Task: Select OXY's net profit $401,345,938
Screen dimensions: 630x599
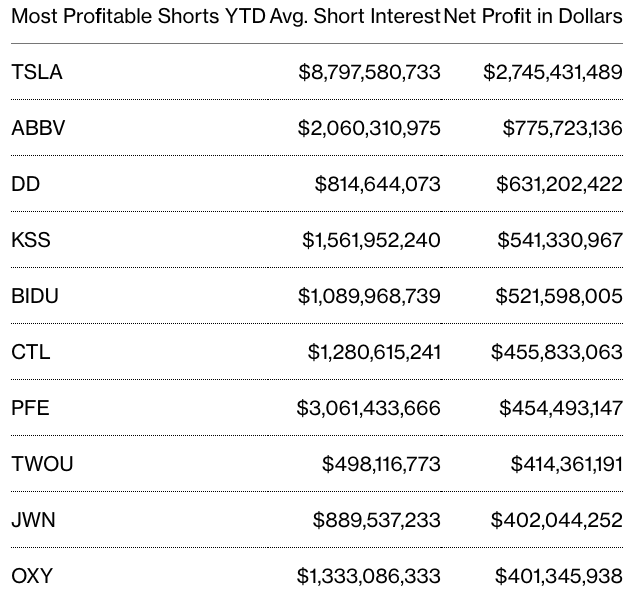Action: click(x=558, y=576)
